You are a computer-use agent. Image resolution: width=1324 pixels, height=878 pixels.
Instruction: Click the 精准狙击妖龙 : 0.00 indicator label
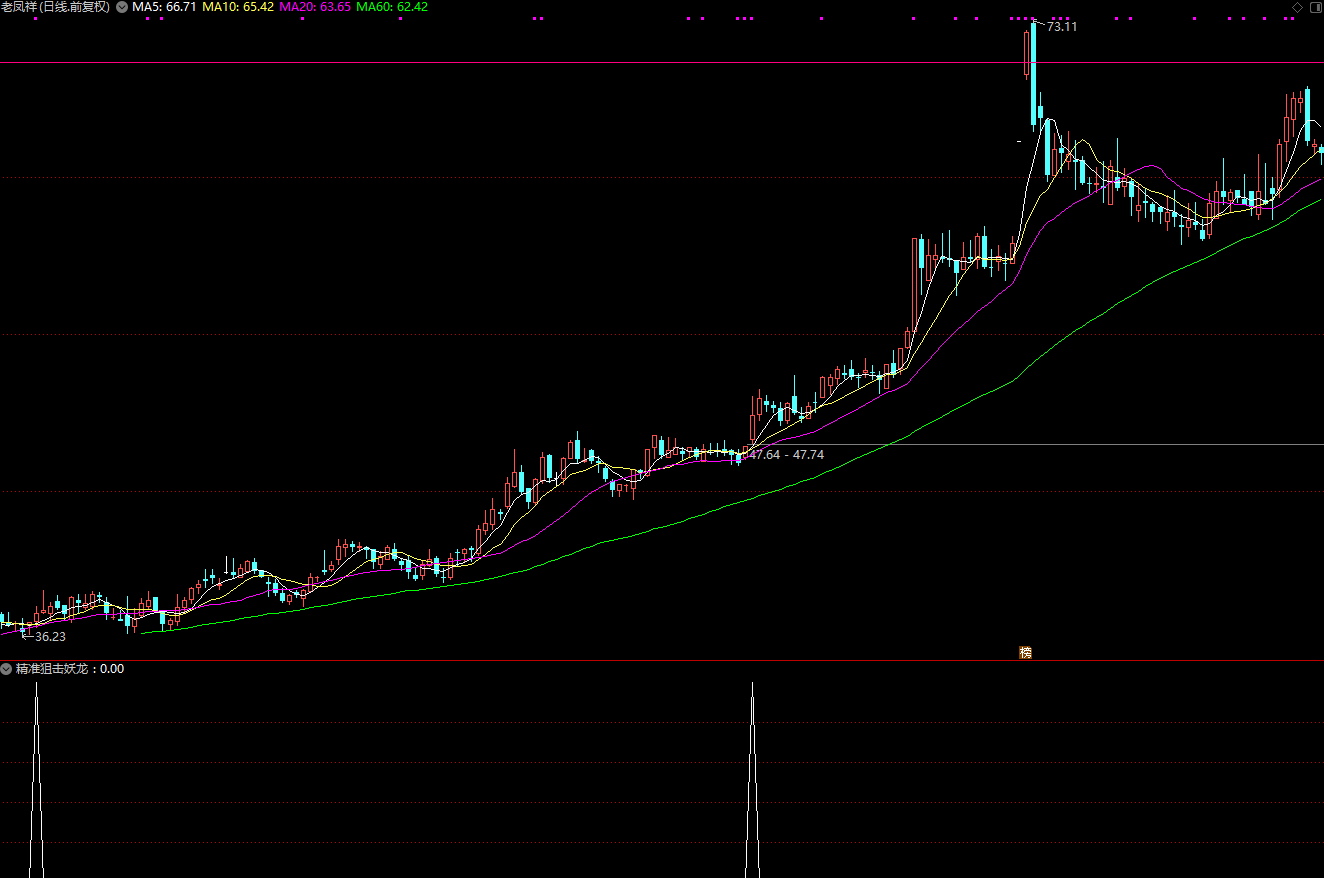pos(70,669)
